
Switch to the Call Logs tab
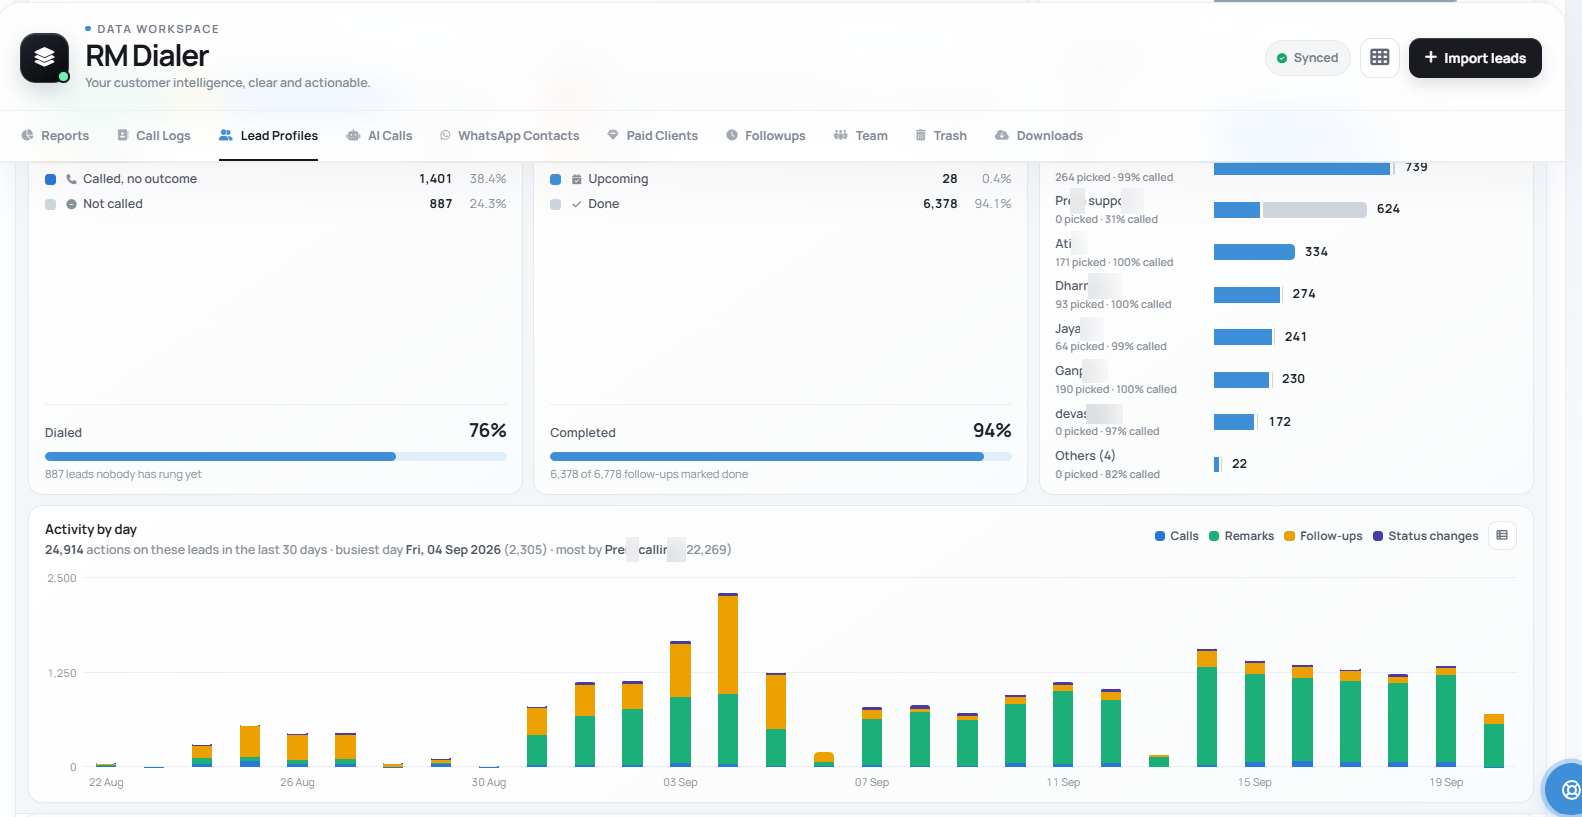tap(153, 136)
